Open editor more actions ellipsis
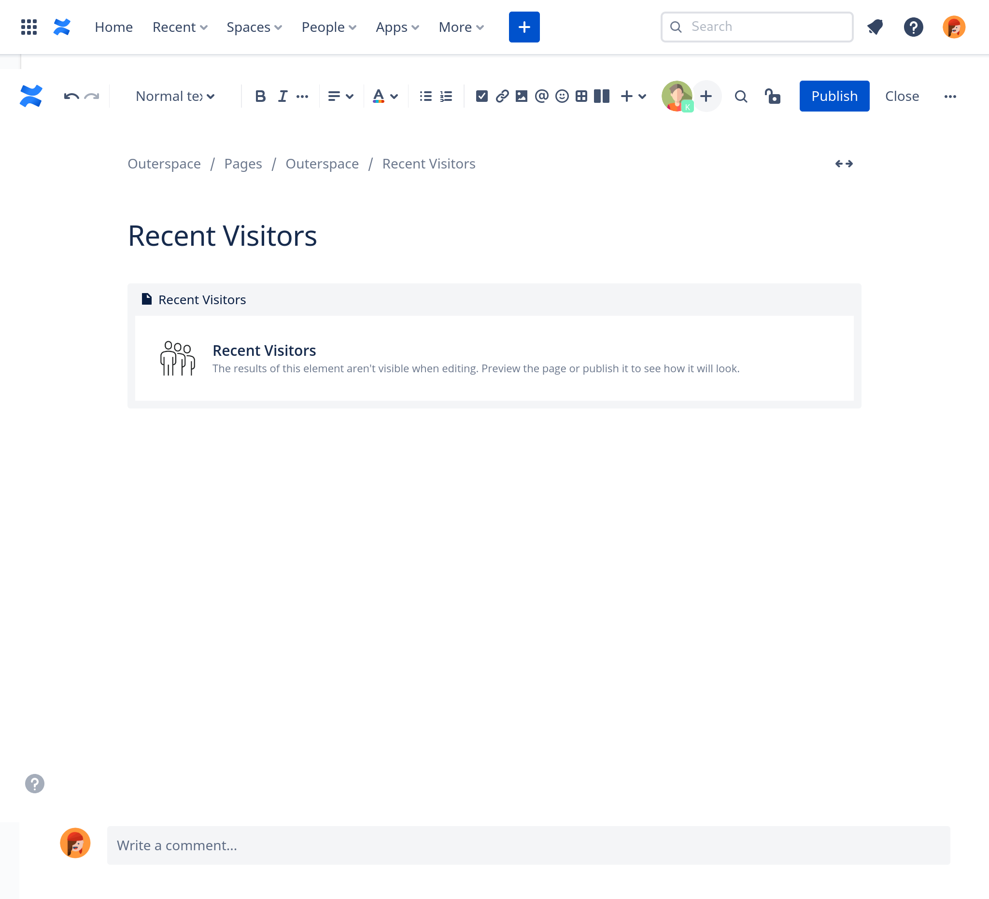The image size is (989, 899). [951, 96]
